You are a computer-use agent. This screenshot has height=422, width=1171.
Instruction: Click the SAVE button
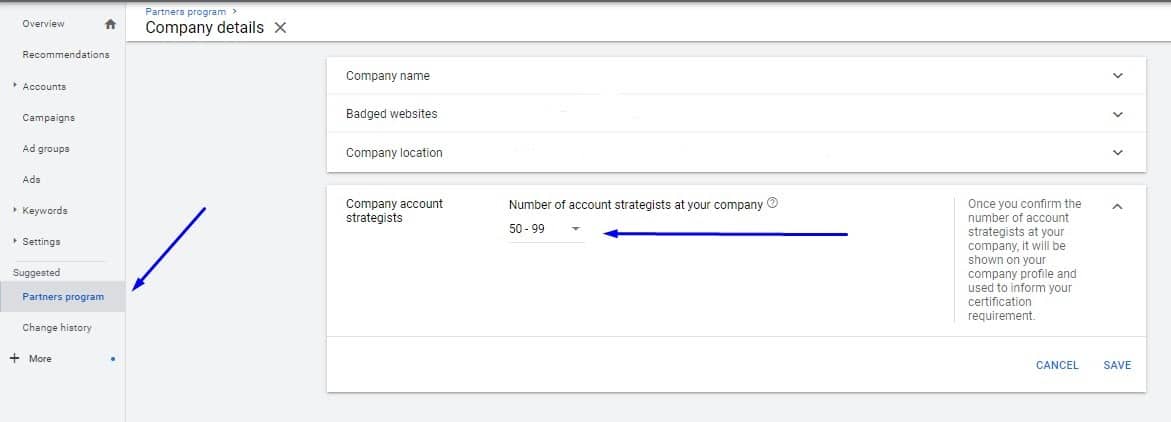click(x=1117, y=365)
